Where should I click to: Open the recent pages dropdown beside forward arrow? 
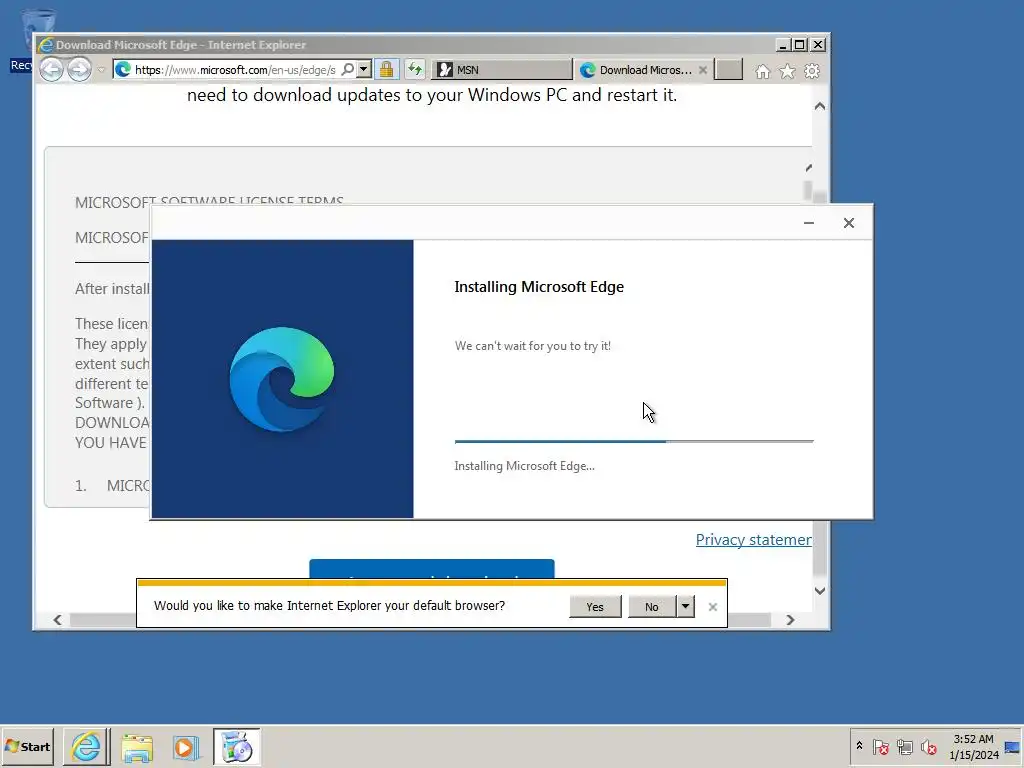point(101,70)
